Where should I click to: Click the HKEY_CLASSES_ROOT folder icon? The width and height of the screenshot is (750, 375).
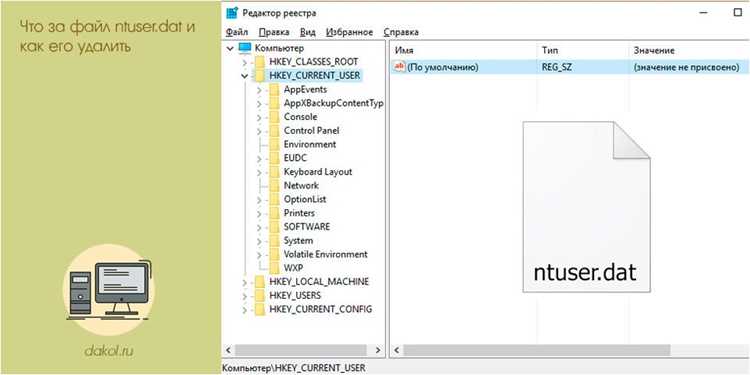click(x=259, y=62)
